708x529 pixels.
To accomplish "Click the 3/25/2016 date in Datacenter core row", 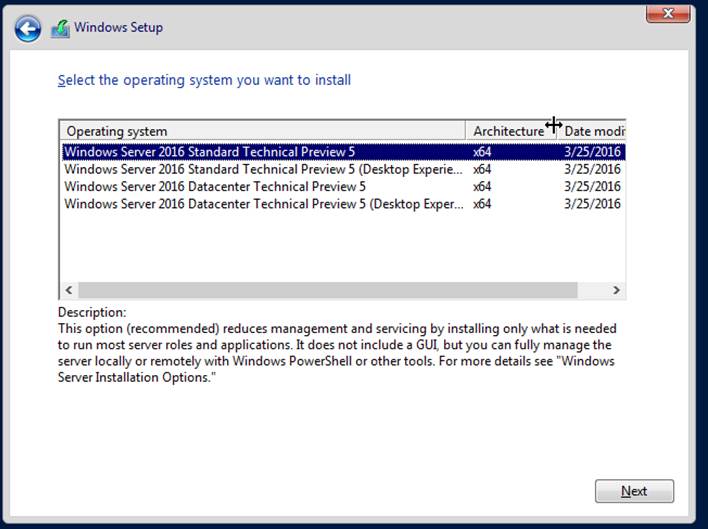I will 592,186.
